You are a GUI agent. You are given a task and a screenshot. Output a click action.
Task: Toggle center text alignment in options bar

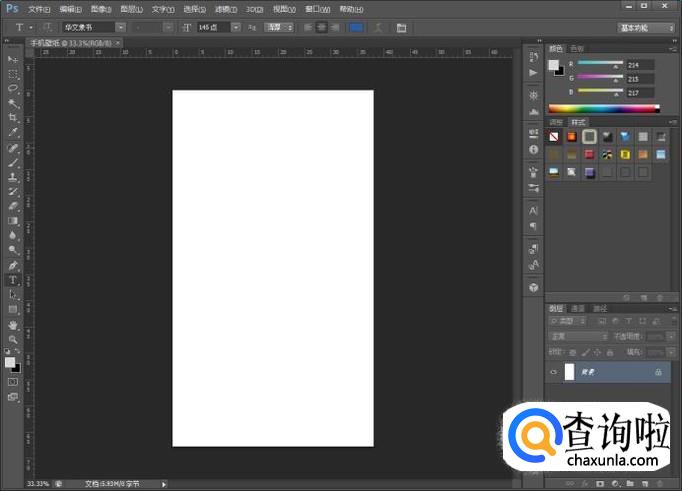tap(322, 27)
